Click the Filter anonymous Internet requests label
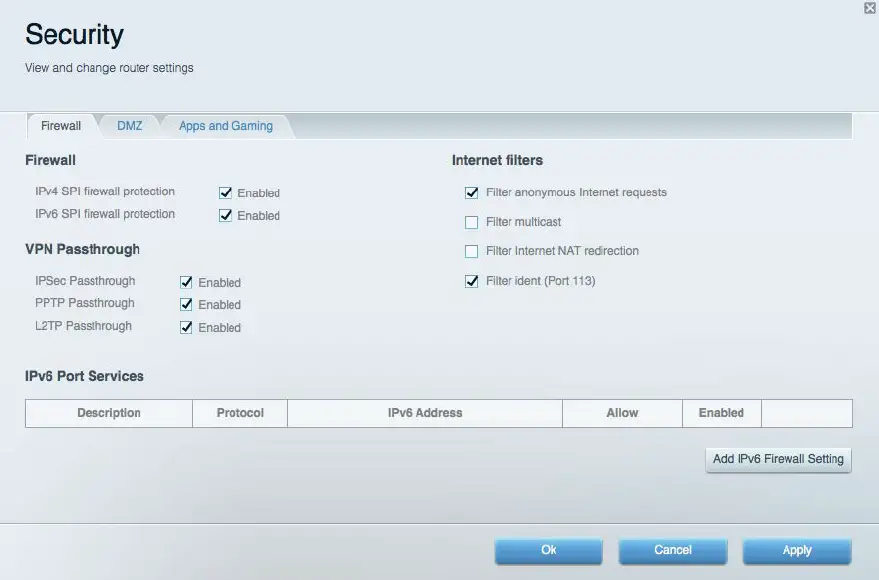The height and width of the screenshot is (580, 879). tap(576, 192)
